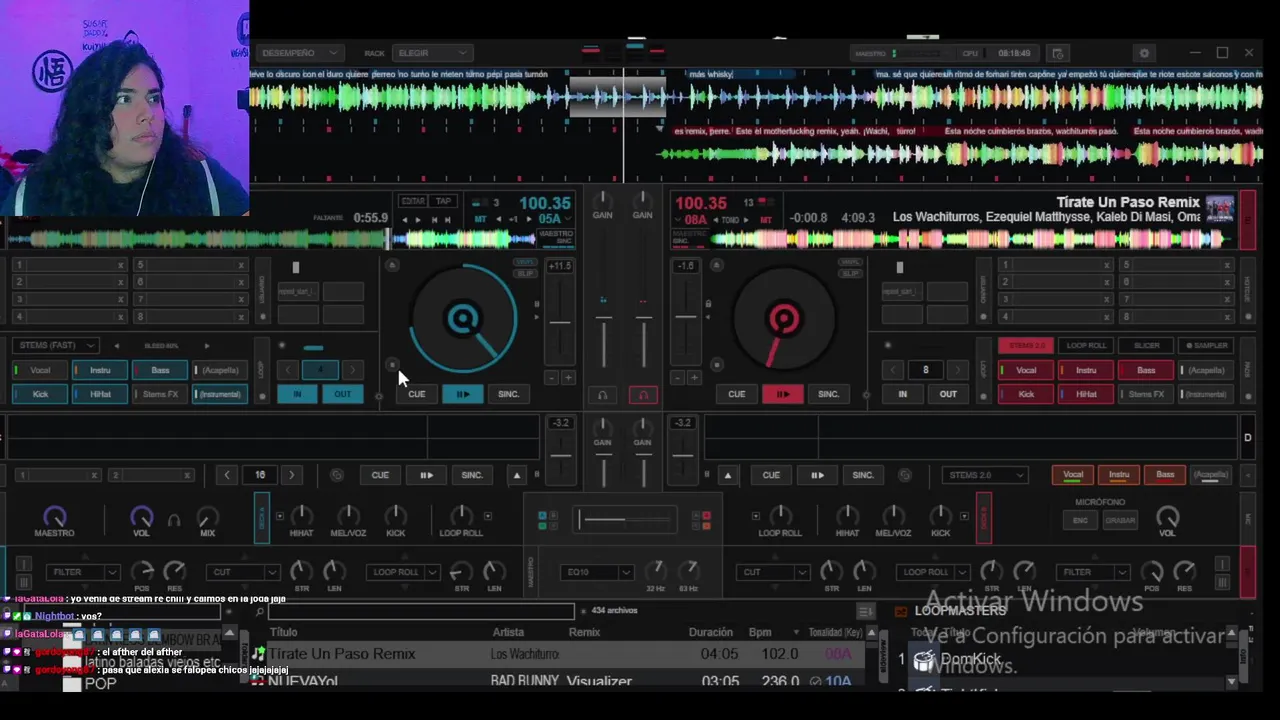Toggle left headphone cue icon

602,395
